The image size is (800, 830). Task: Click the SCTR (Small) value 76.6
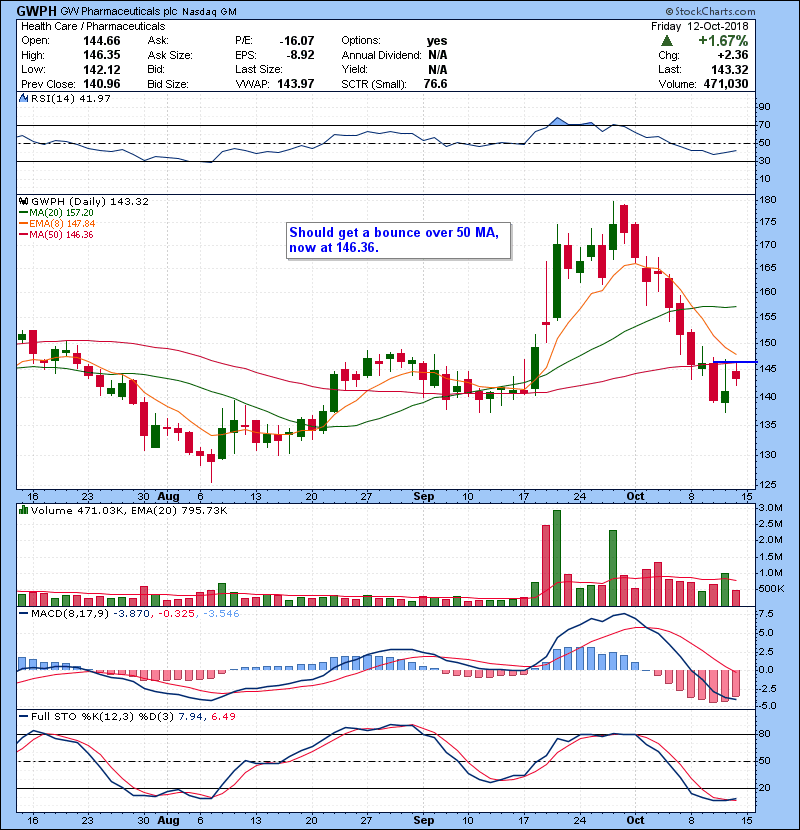tap(435, 84)
